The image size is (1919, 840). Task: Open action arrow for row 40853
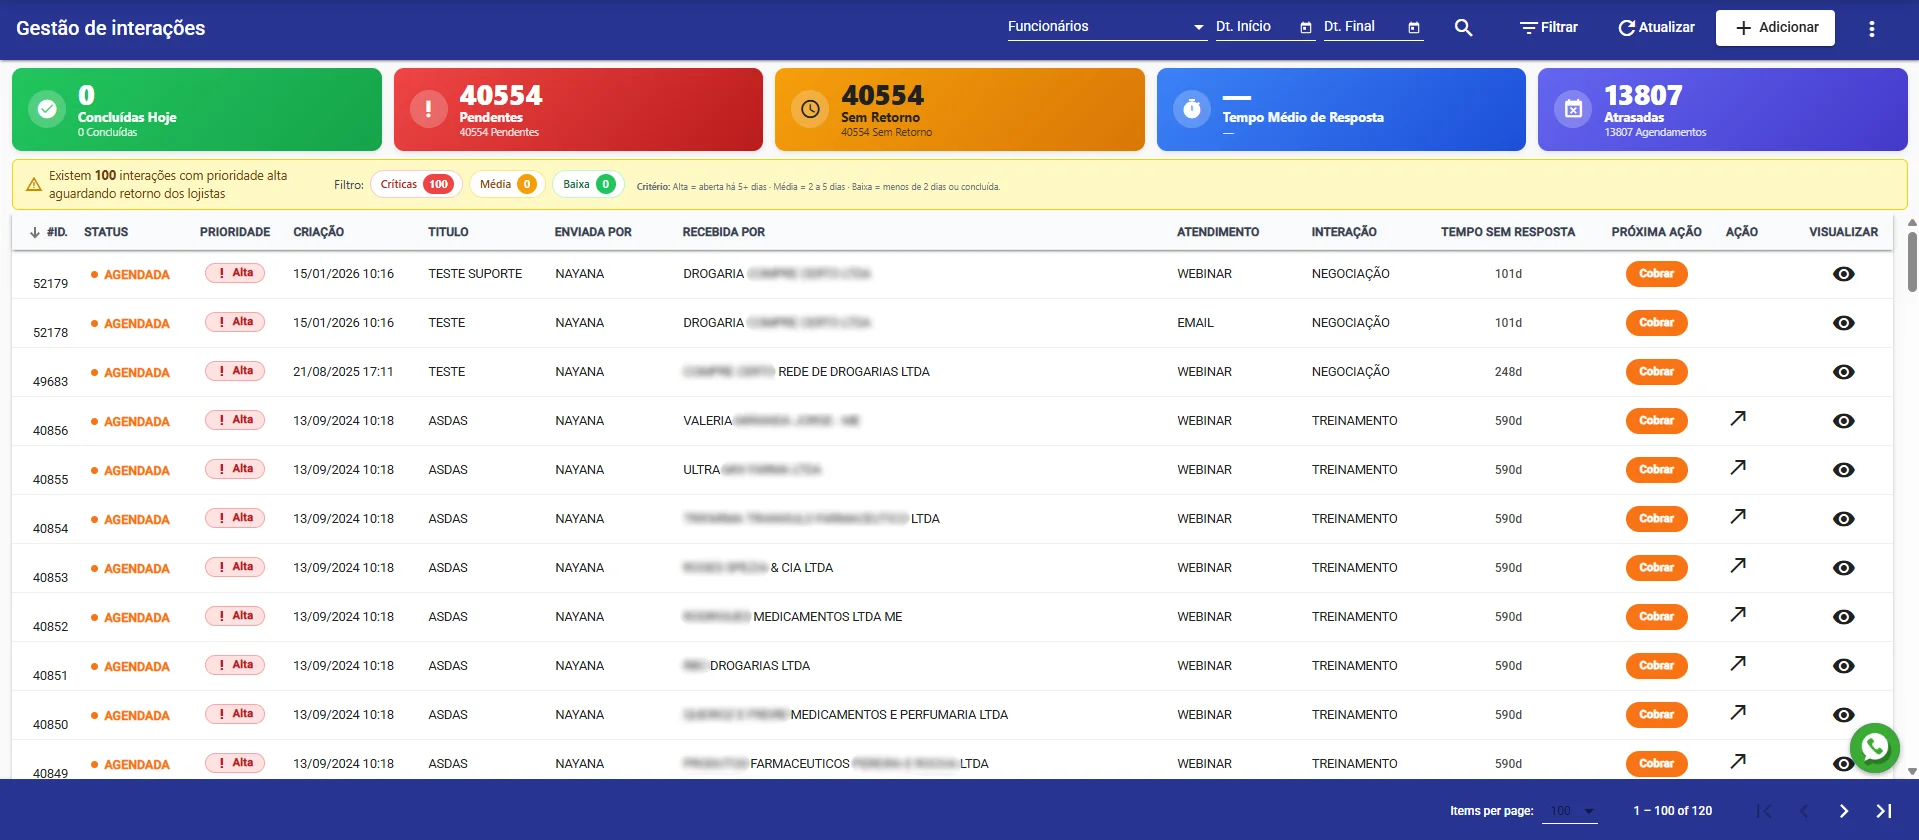[x=1738, y=565]
